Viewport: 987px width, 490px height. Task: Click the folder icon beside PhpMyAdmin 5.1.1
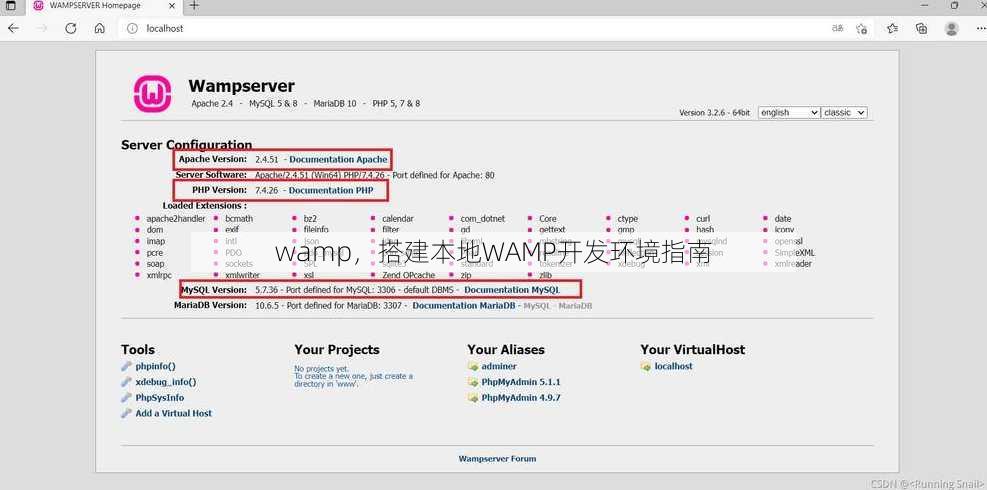(x=473, y=382)
